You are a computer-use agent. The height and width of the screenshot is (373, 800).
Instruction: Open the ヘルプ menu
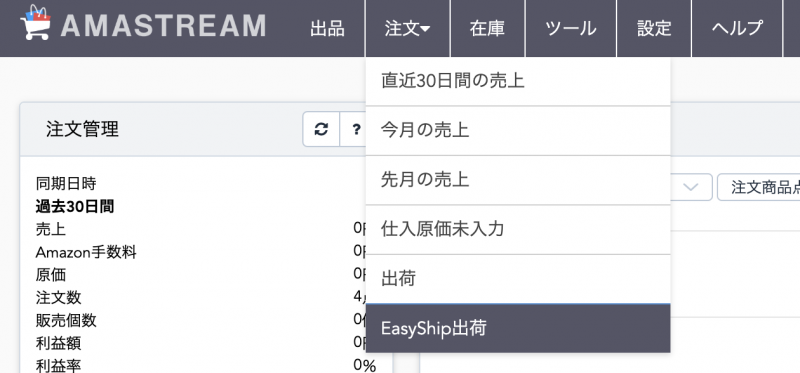pos(737,28)
